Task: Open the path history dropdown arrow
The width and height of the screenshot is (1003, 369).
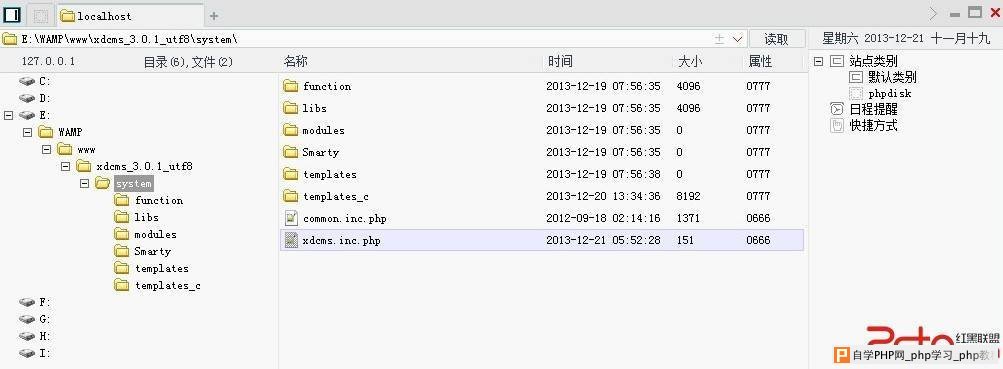Action: (738, 39)
